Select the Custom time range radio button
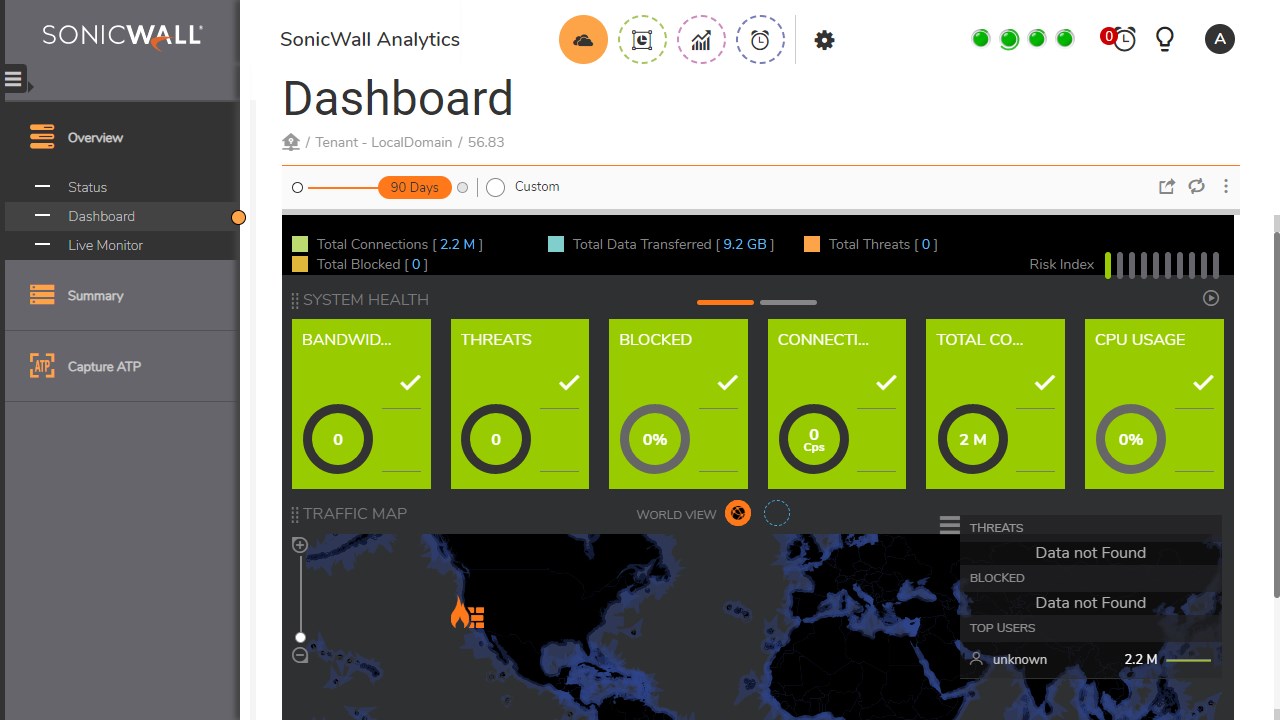The width and height of the screenshot is (1280, 720). (x=495, y=187)
